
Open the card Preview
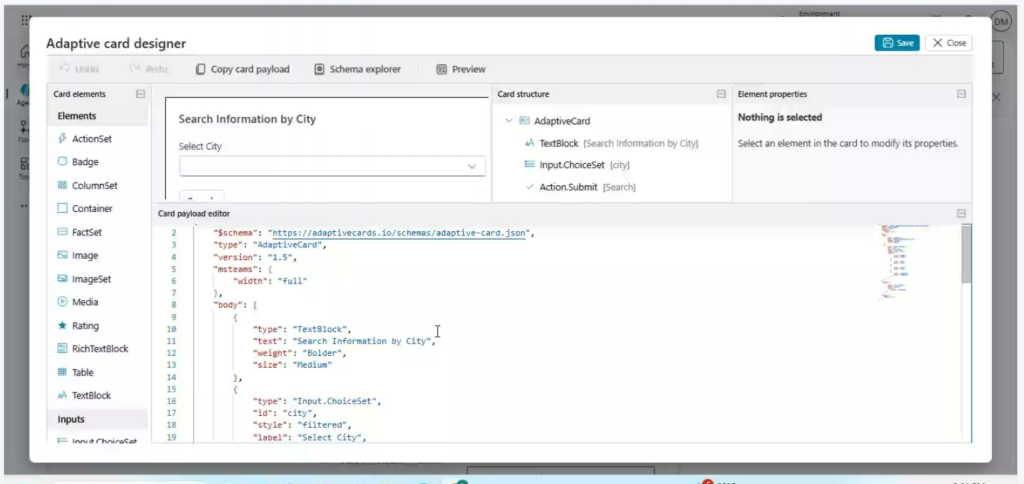click(461, 69)
